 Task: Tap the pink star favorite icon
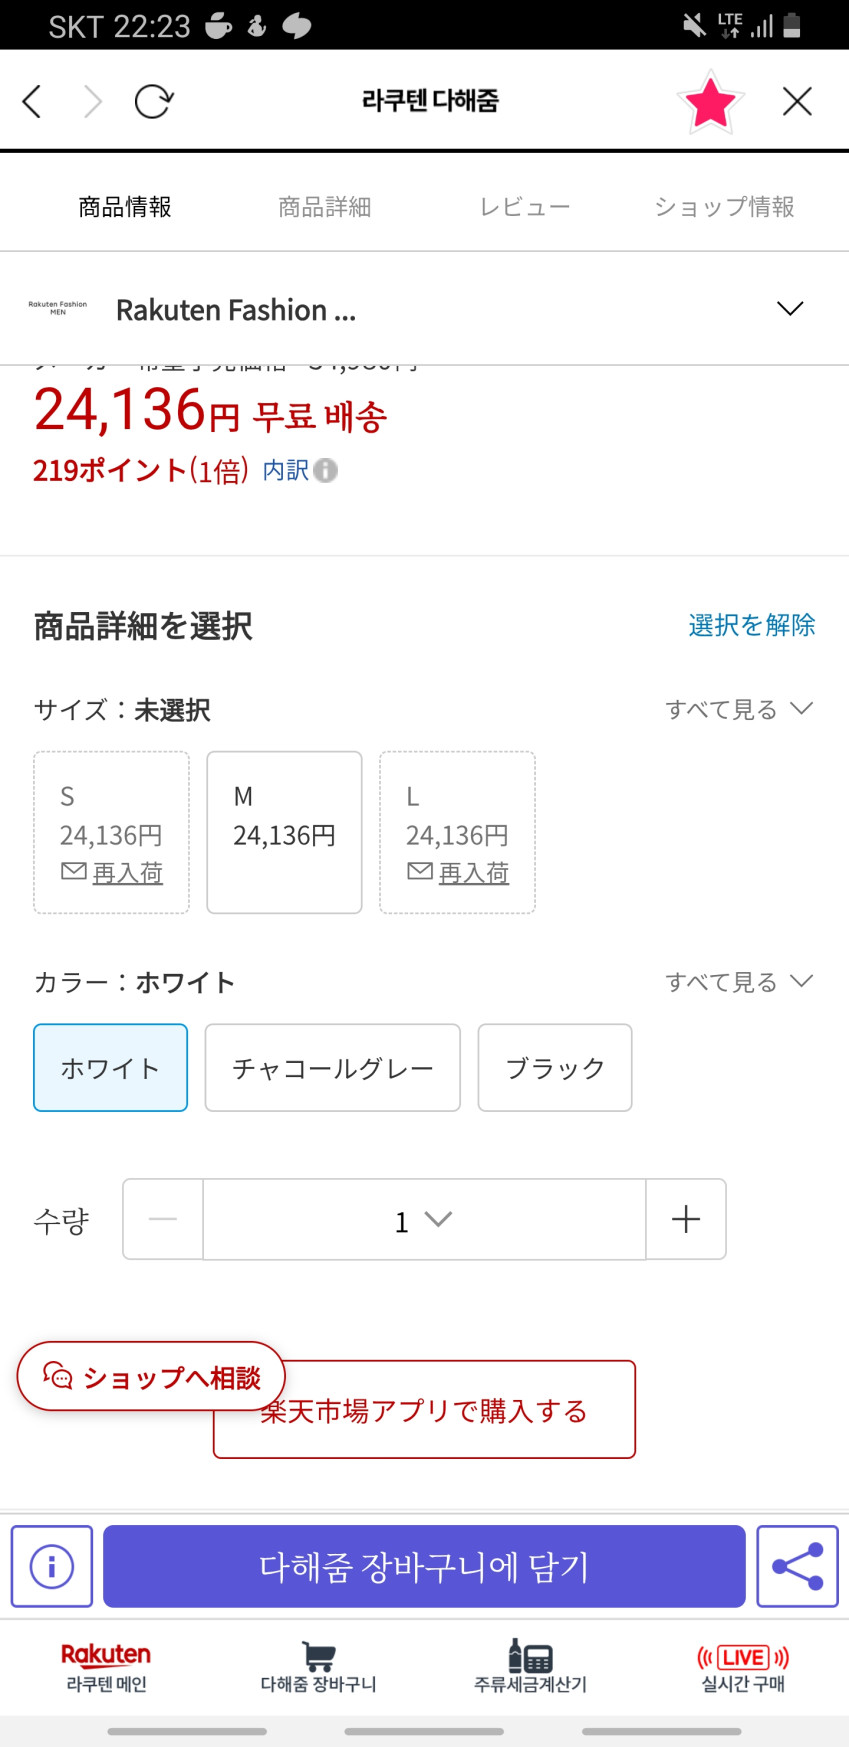(x=710, y=102)
